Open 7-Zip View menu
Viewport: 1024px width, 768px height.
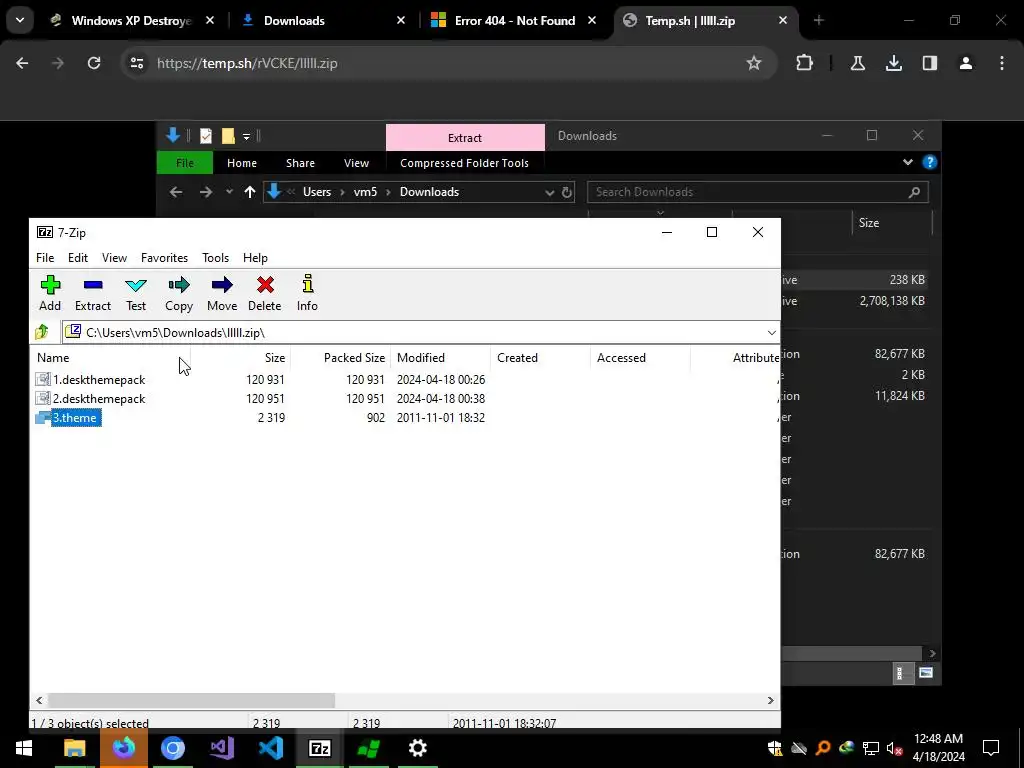(x=114, y=258)
